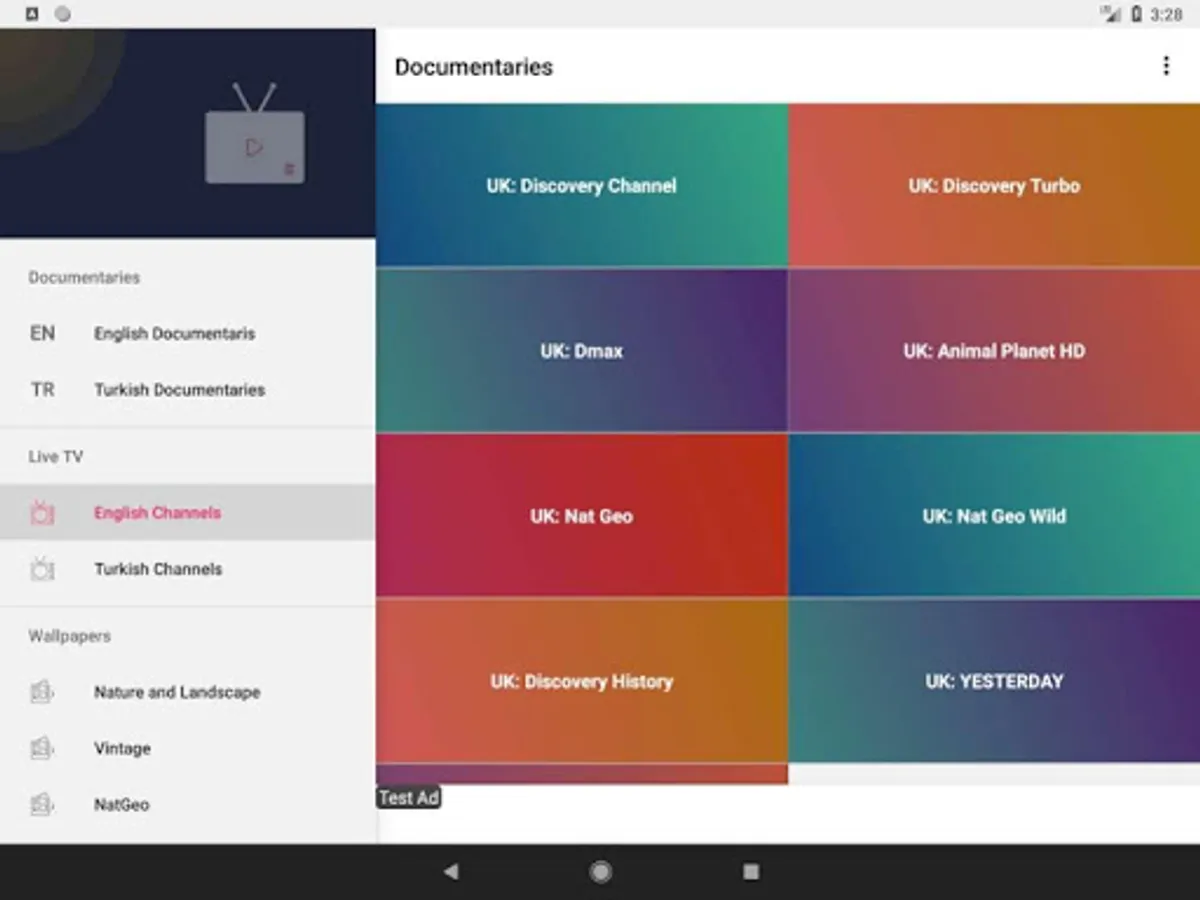Image resolution: width=1200 pixels, height=900 pixels.
Task: Click the TV logo in drawer header
Action: pyautogui.click(x=255, y=134)
